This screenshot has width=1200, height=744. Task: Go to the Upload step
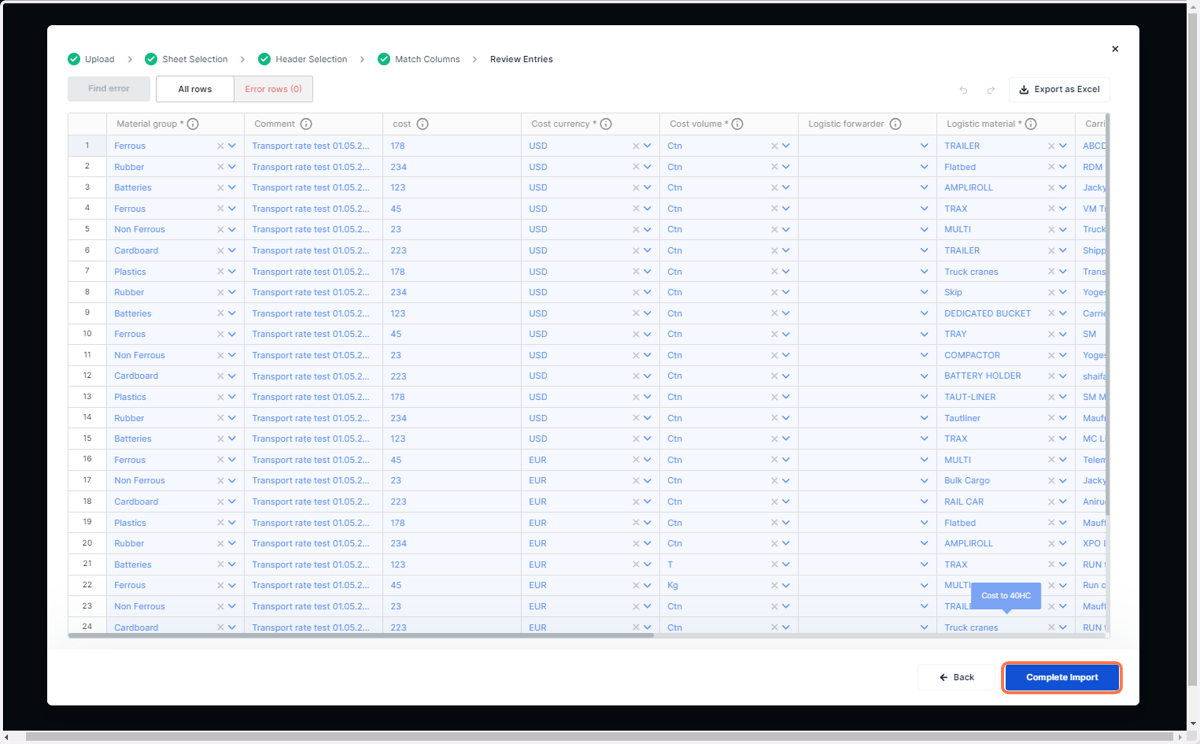99,59
